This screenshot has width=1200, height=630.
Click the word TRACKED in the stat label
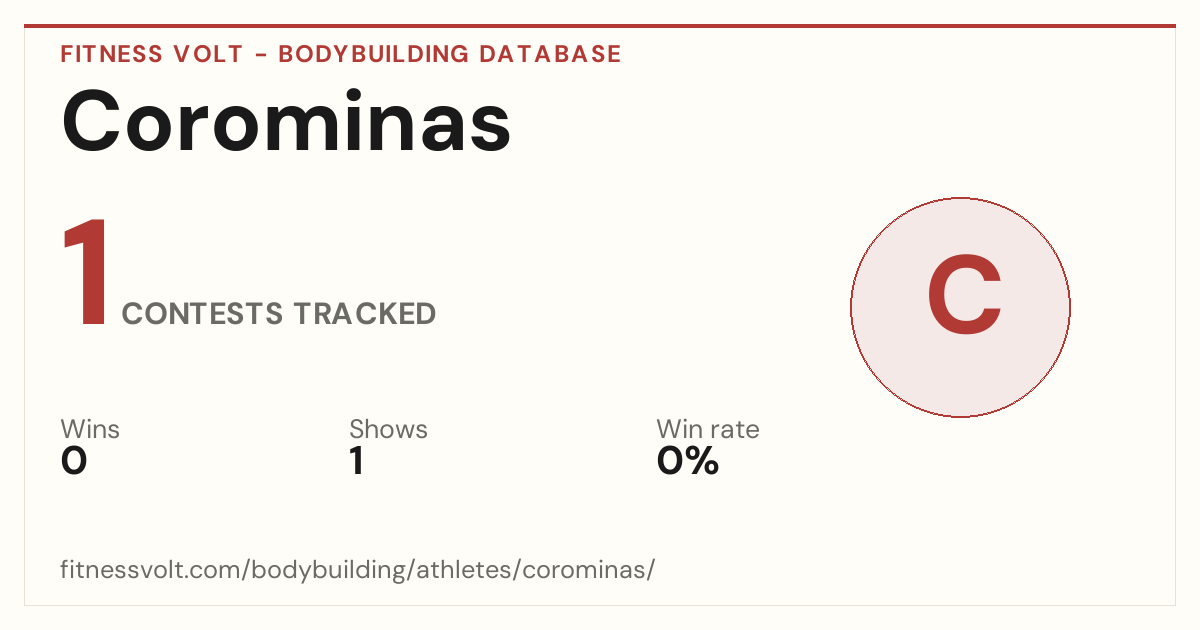coord(365,314)
